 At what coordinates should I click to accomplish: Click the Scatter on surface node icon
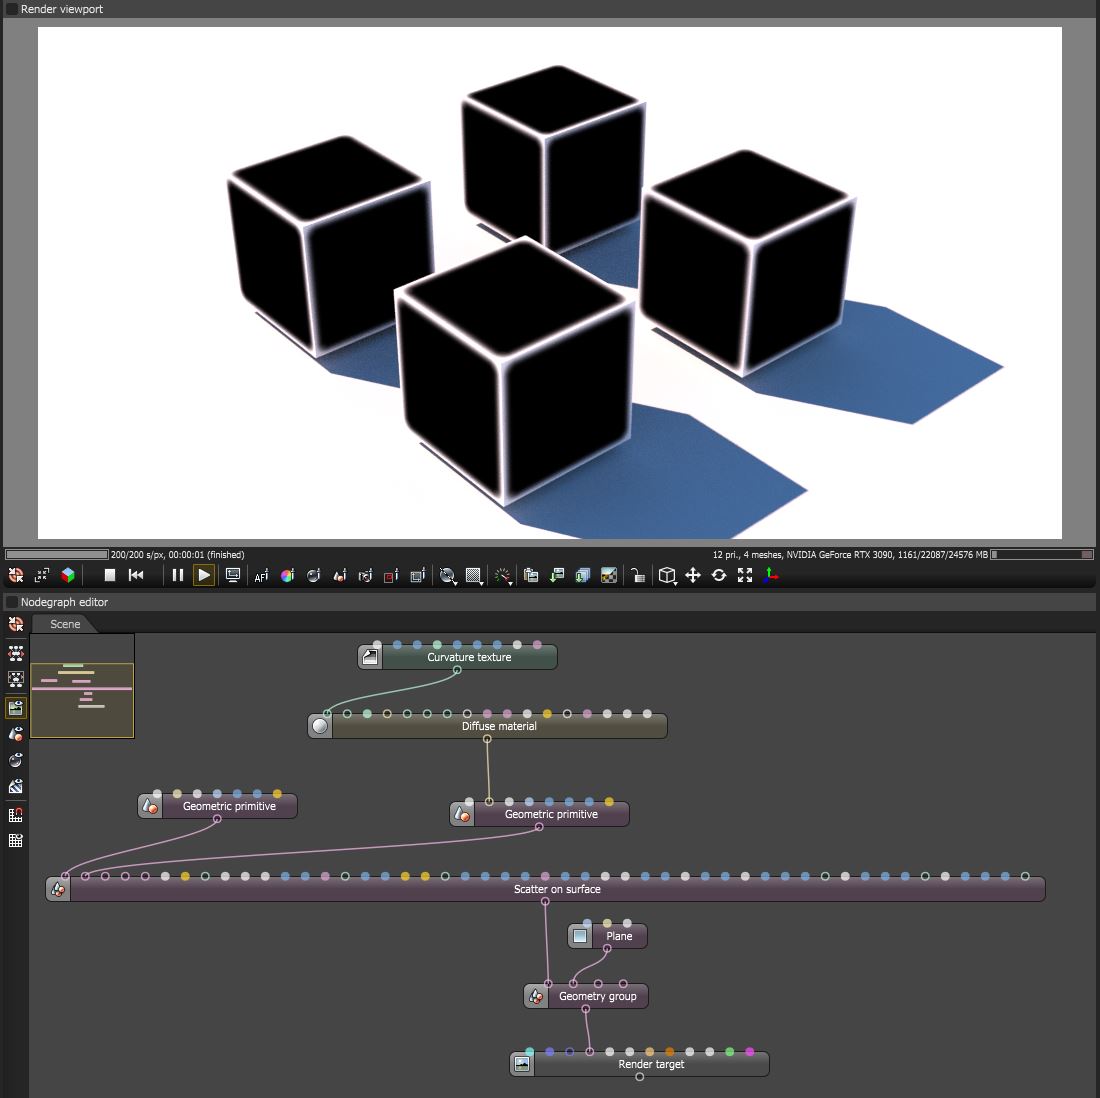click(x=58, y=889)
